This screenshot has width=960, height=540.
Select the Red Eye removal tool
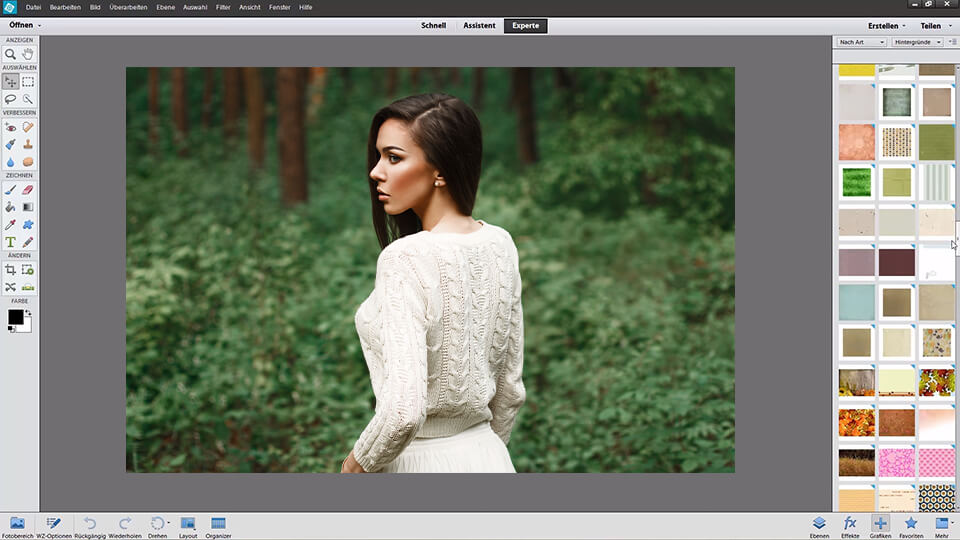pyautogui.click(x=10, y=127)
